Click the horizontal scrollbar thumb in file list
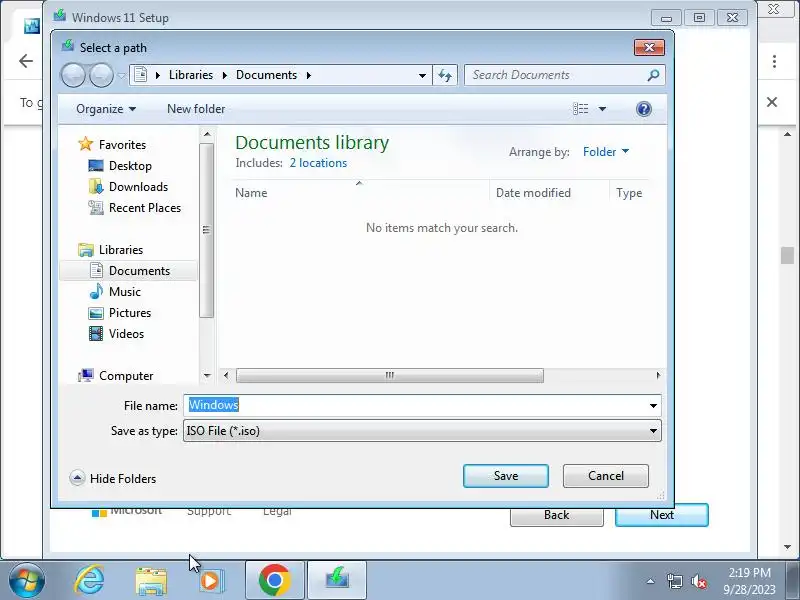800x600 pixels. point(390,376)
